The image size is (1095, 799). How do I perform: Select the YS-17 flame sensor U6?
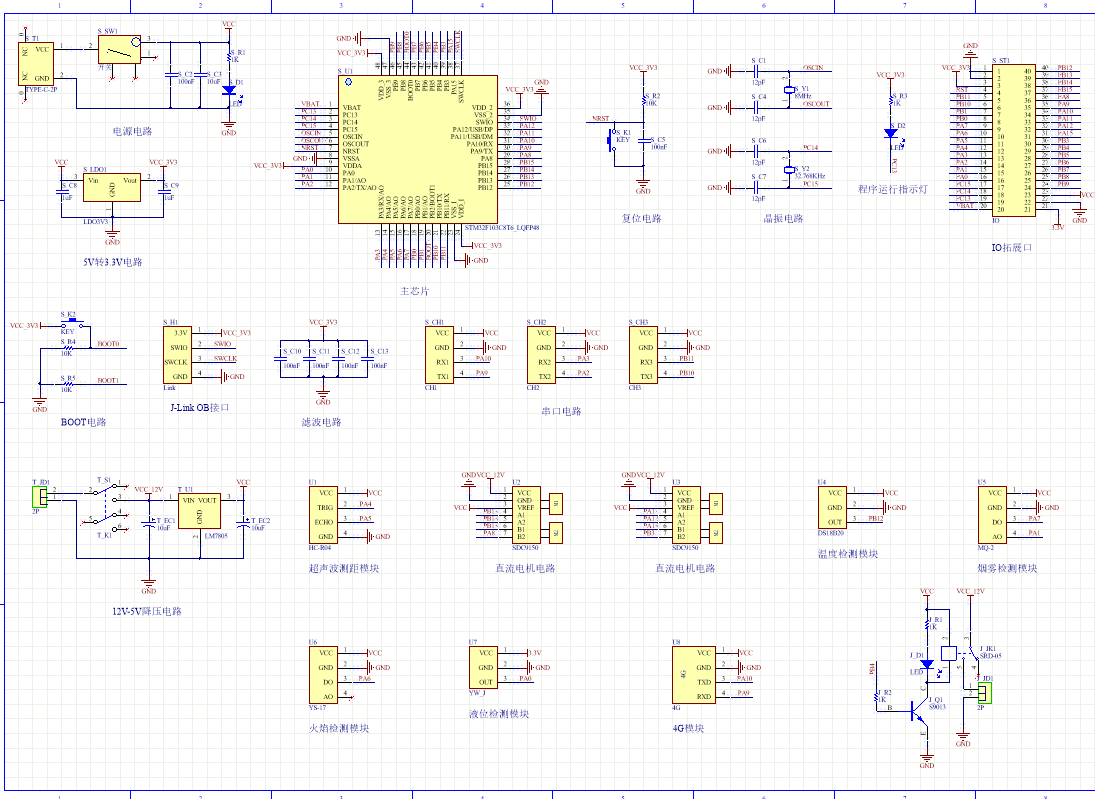(323, 675)
